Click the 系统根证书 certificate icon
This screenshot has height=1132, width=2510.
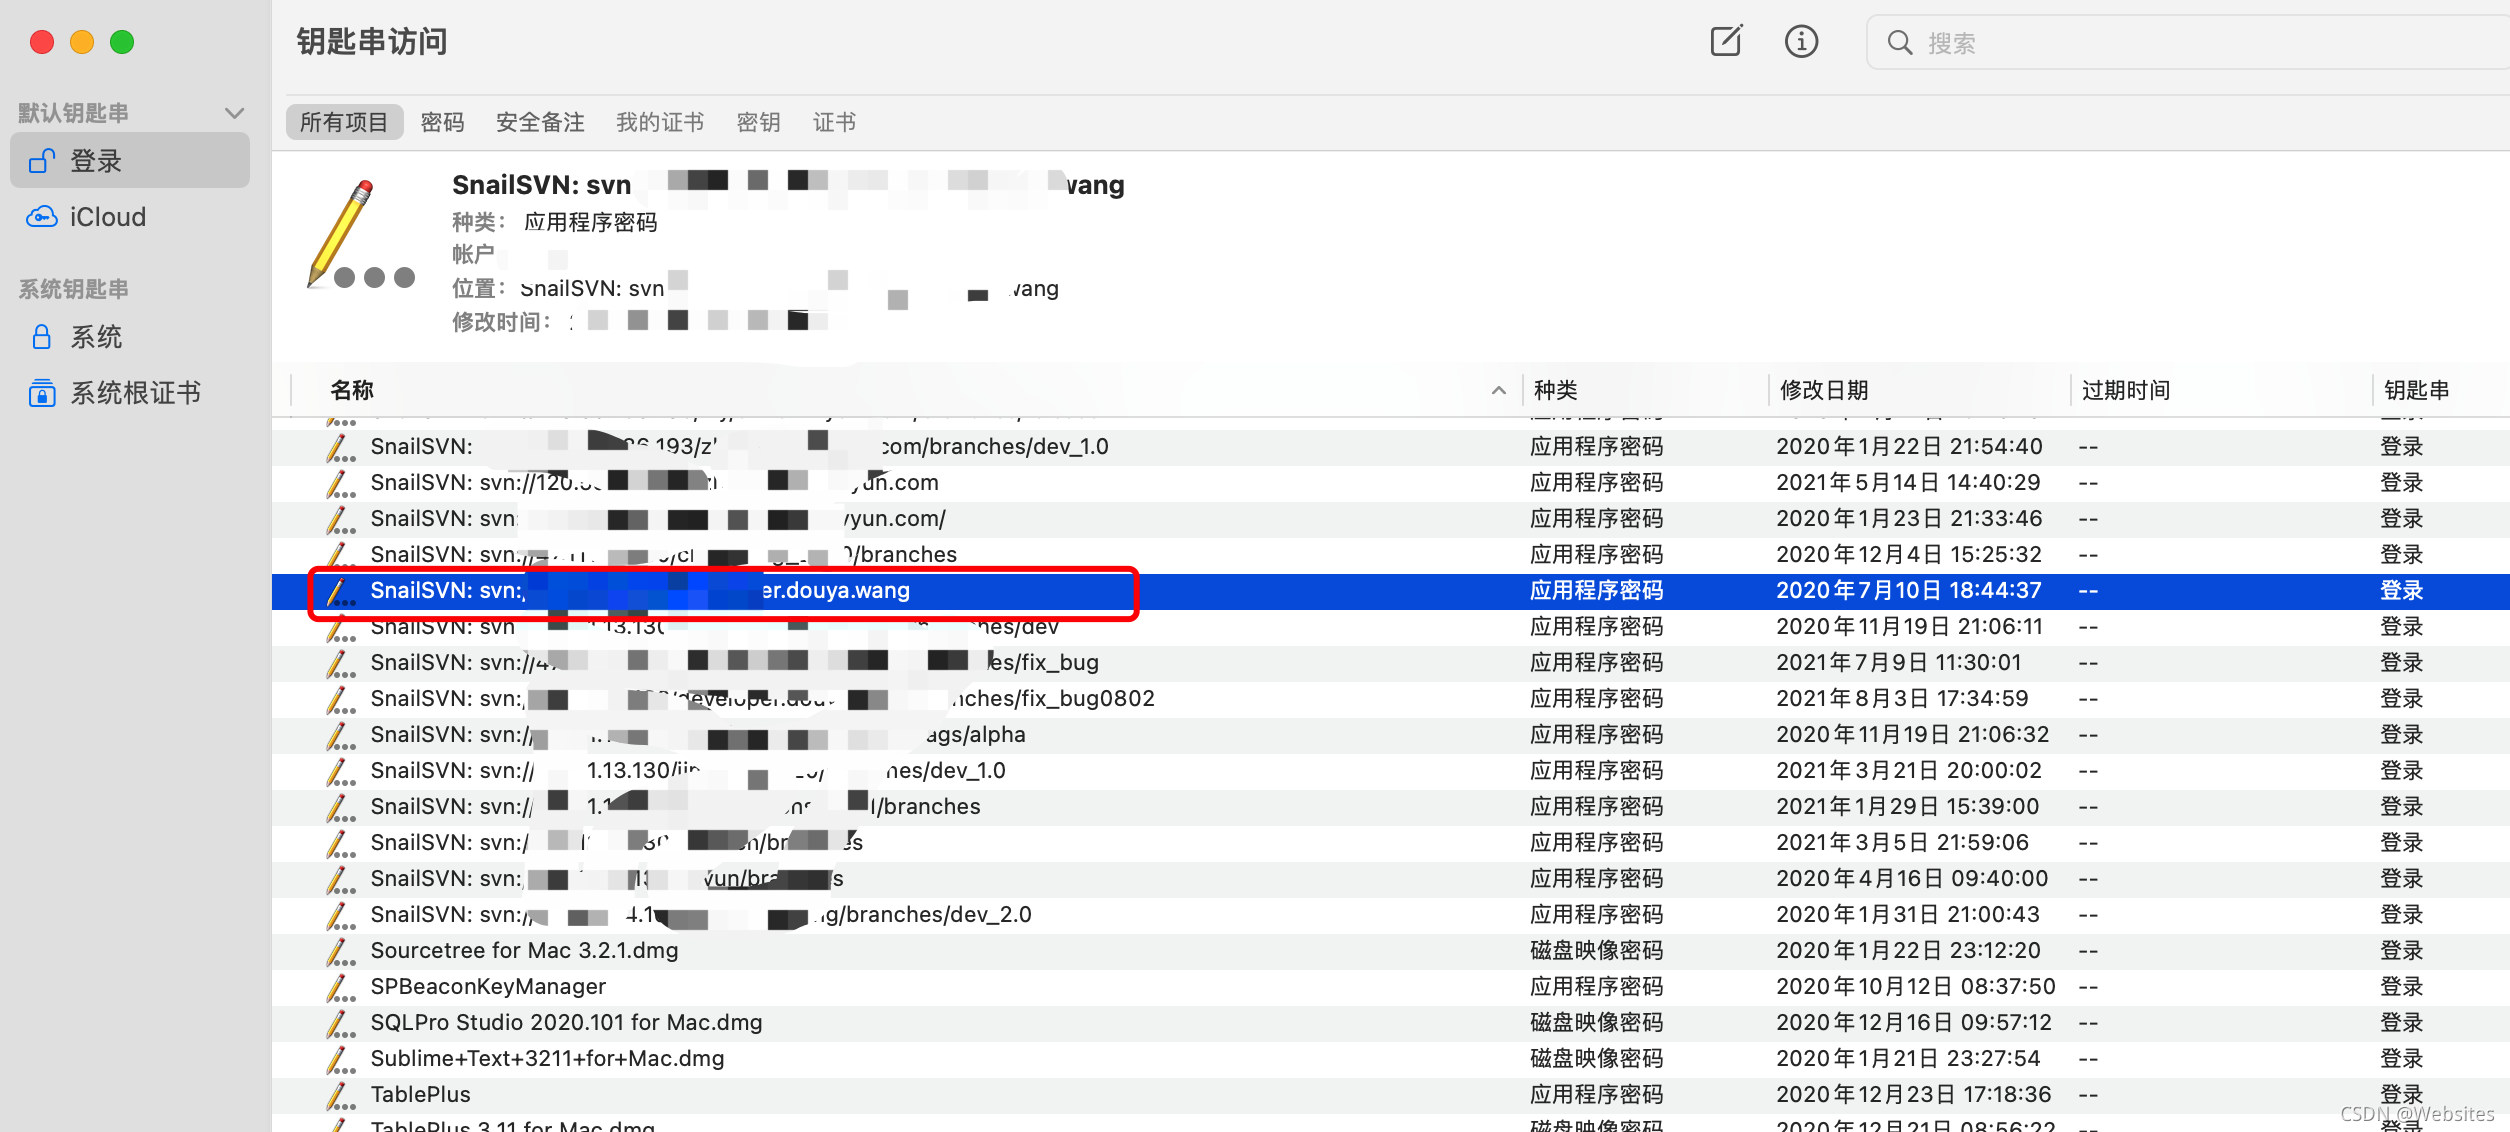coord(42,392)
